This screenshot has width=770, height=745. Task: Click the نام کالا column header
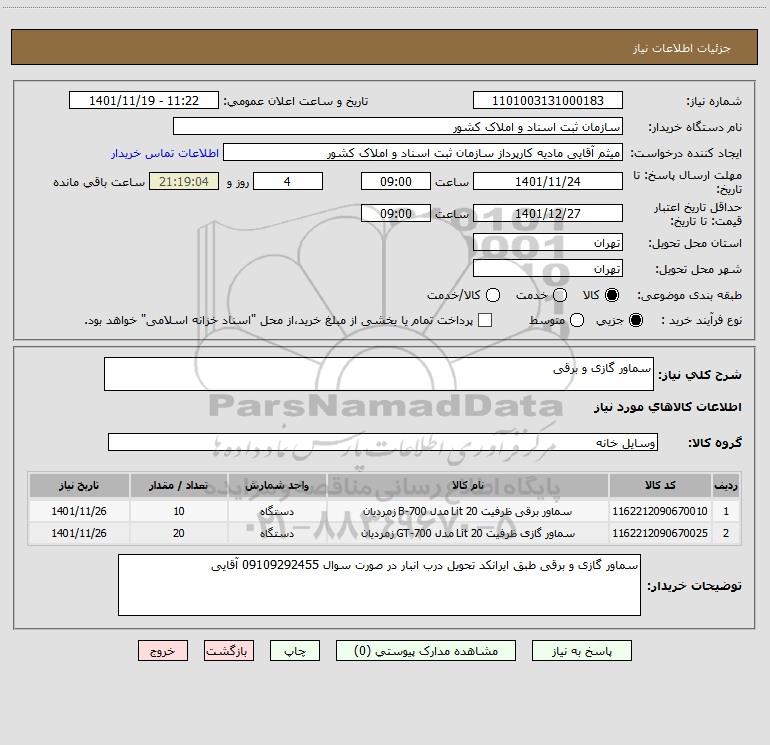[468, 486]
